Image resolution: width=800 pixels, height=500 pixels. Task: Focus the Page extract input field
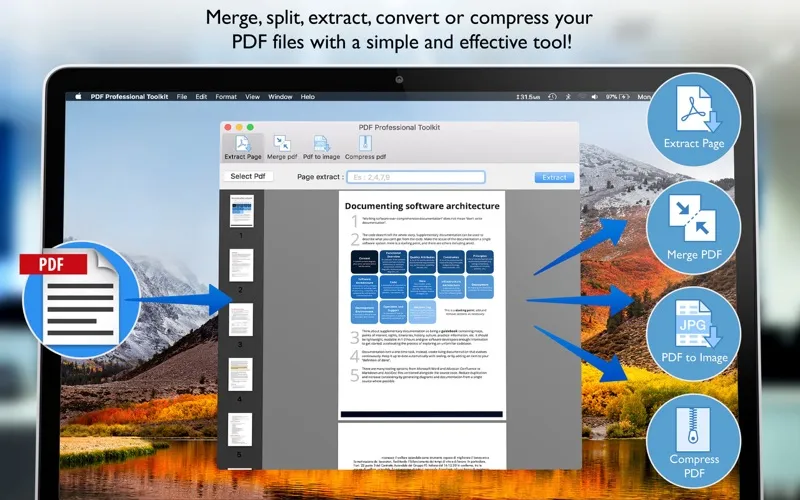416,177
